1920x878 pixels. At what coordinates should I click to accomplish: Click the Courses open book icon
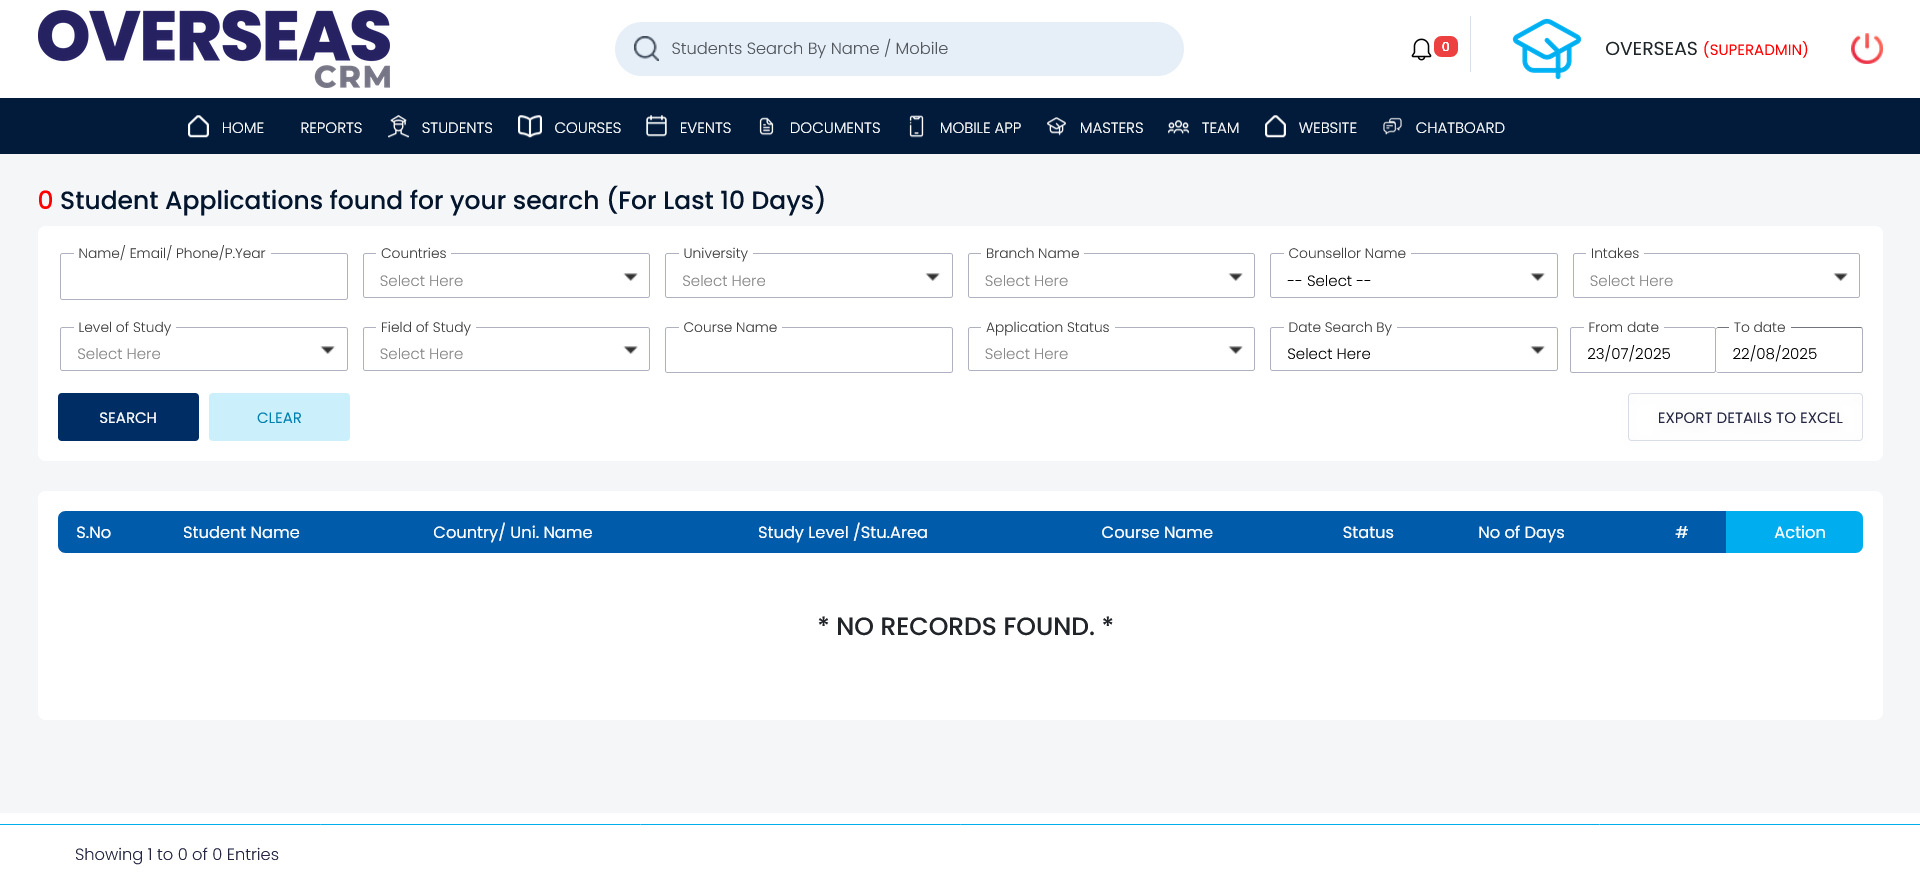point(530,127)
